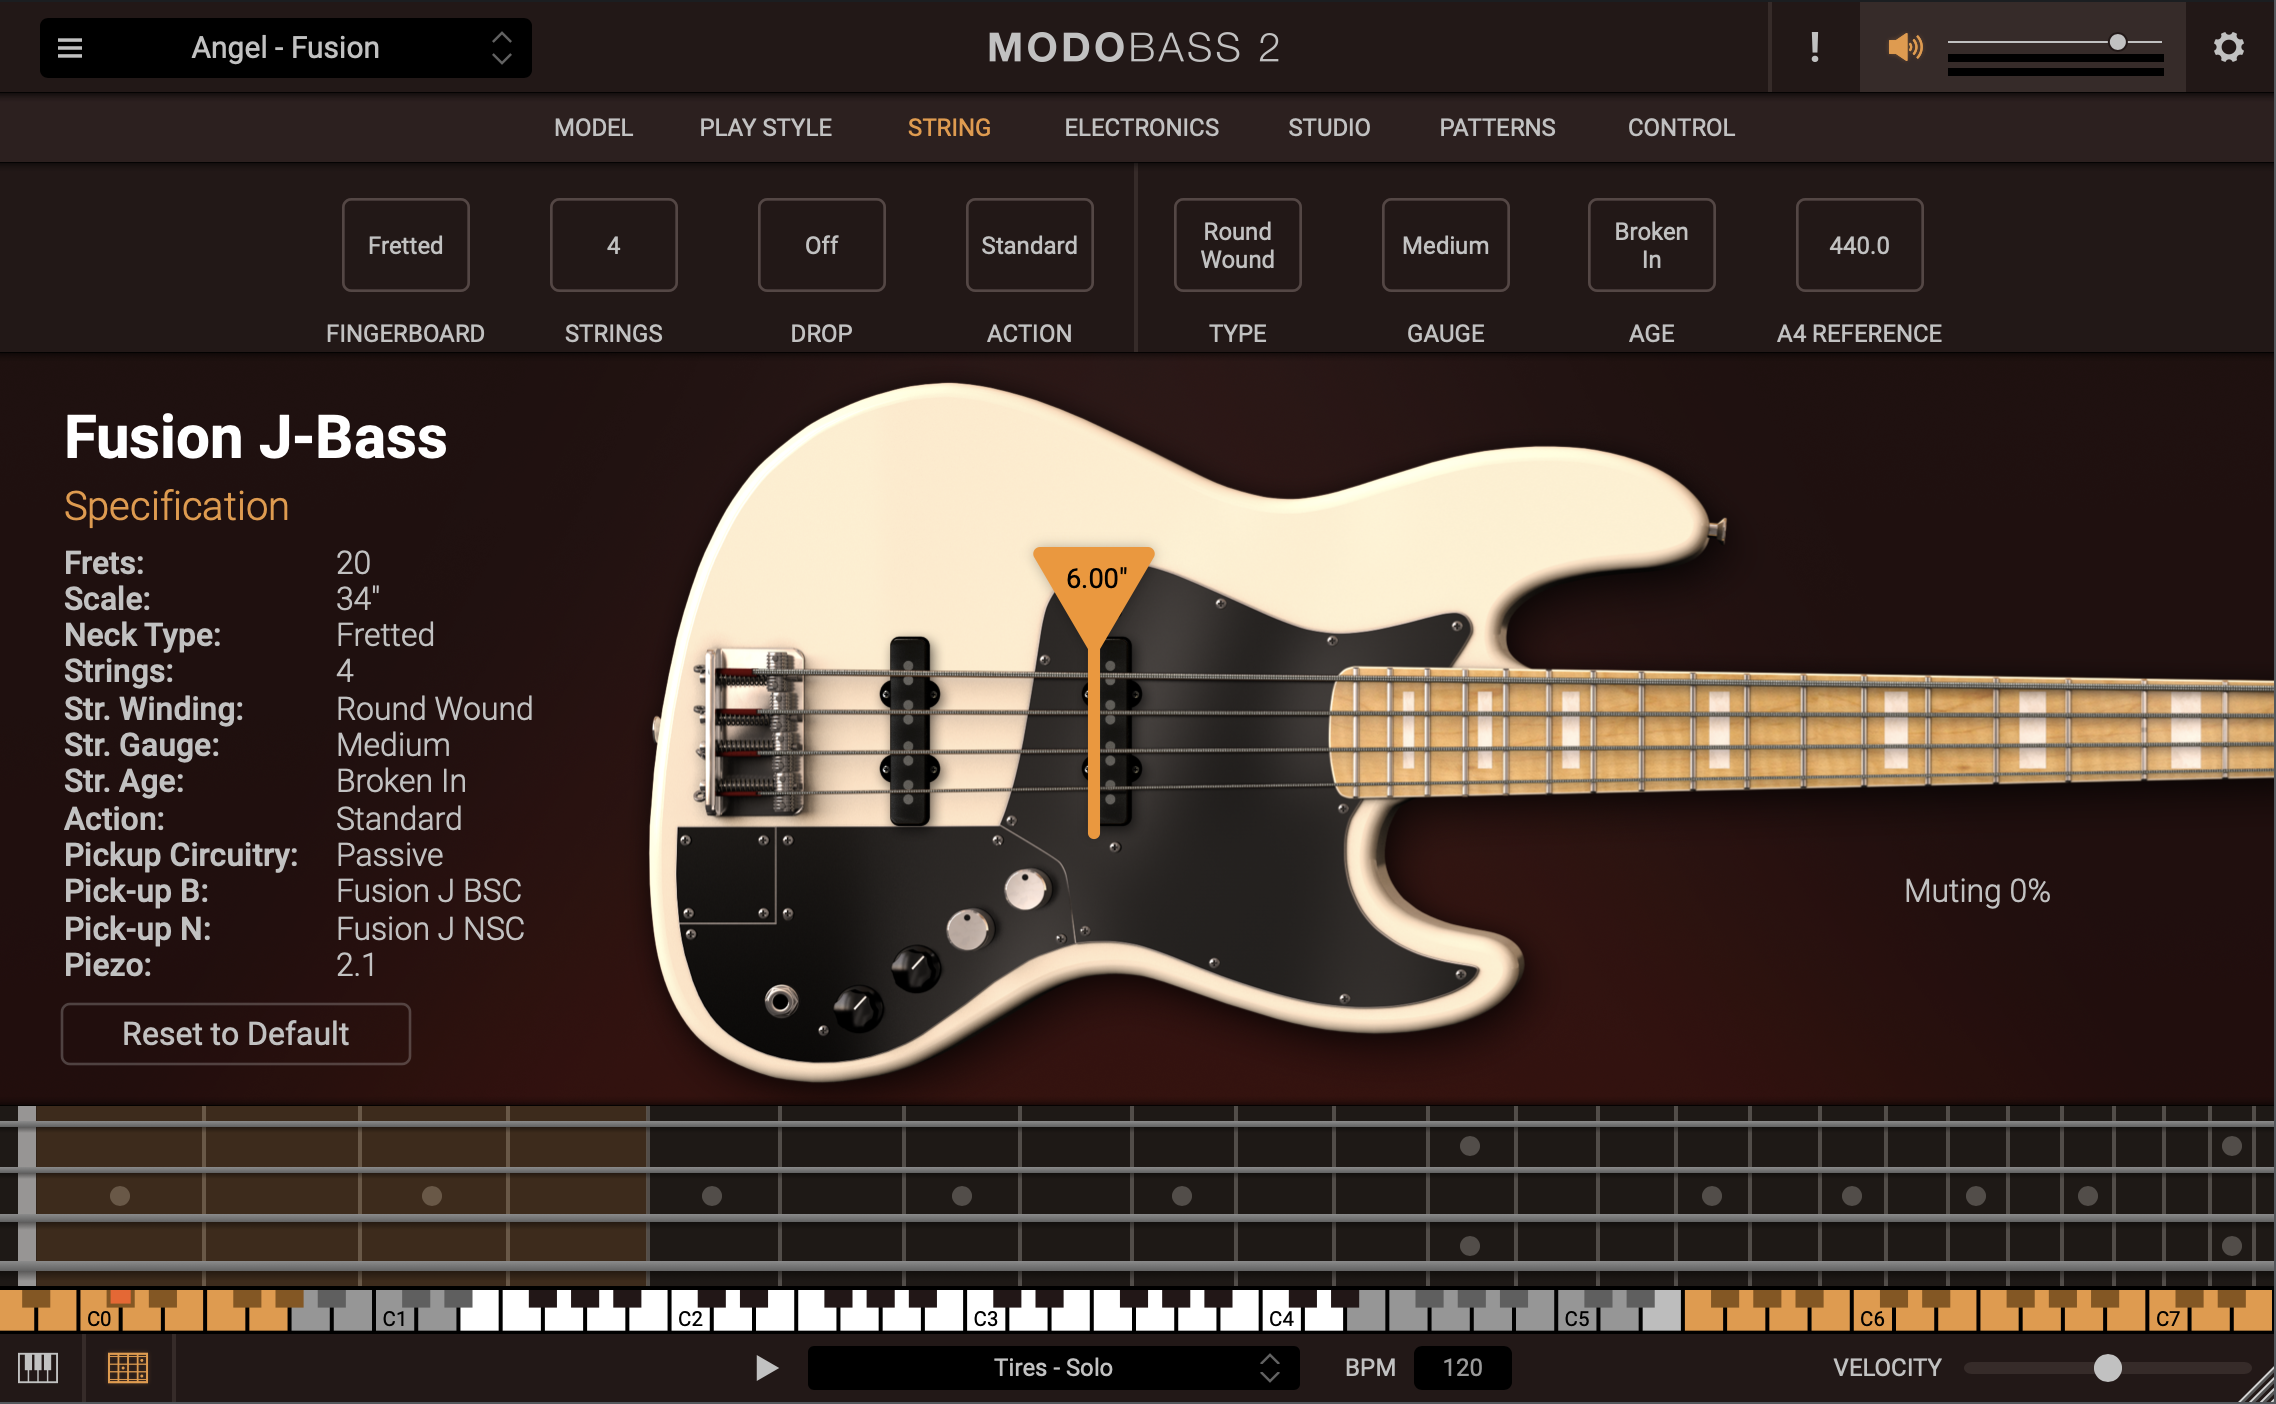This screenshot has height=1404, width=2276.
Task: Click the Reset to Default button
Action: (236, 1033)
